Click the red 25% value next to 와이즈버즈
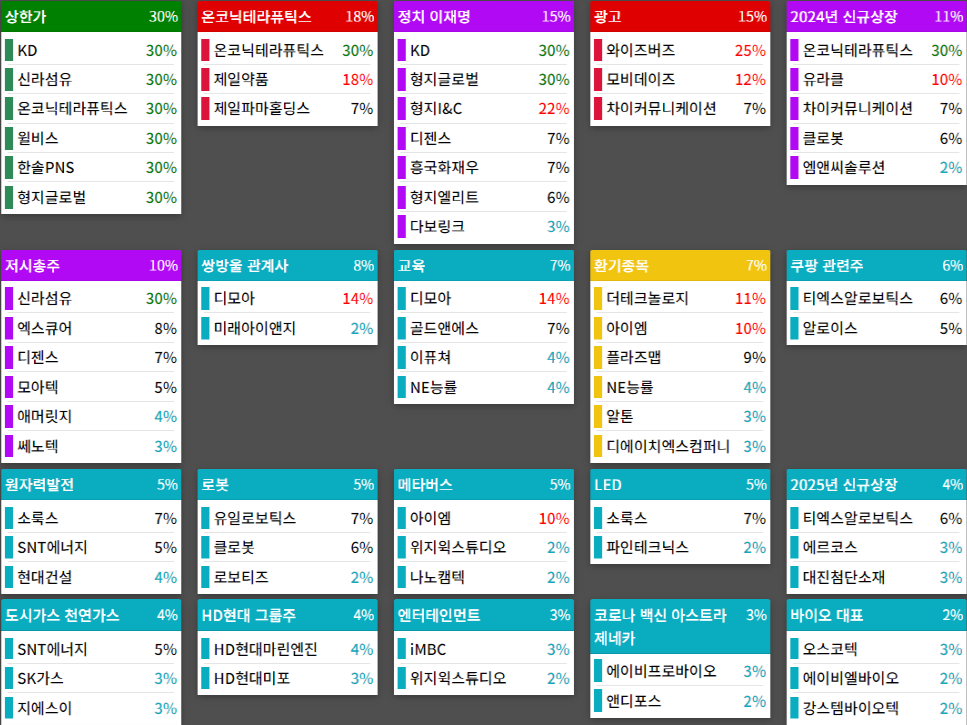Viewport: 967px width, 725px height. pos(753,48)
